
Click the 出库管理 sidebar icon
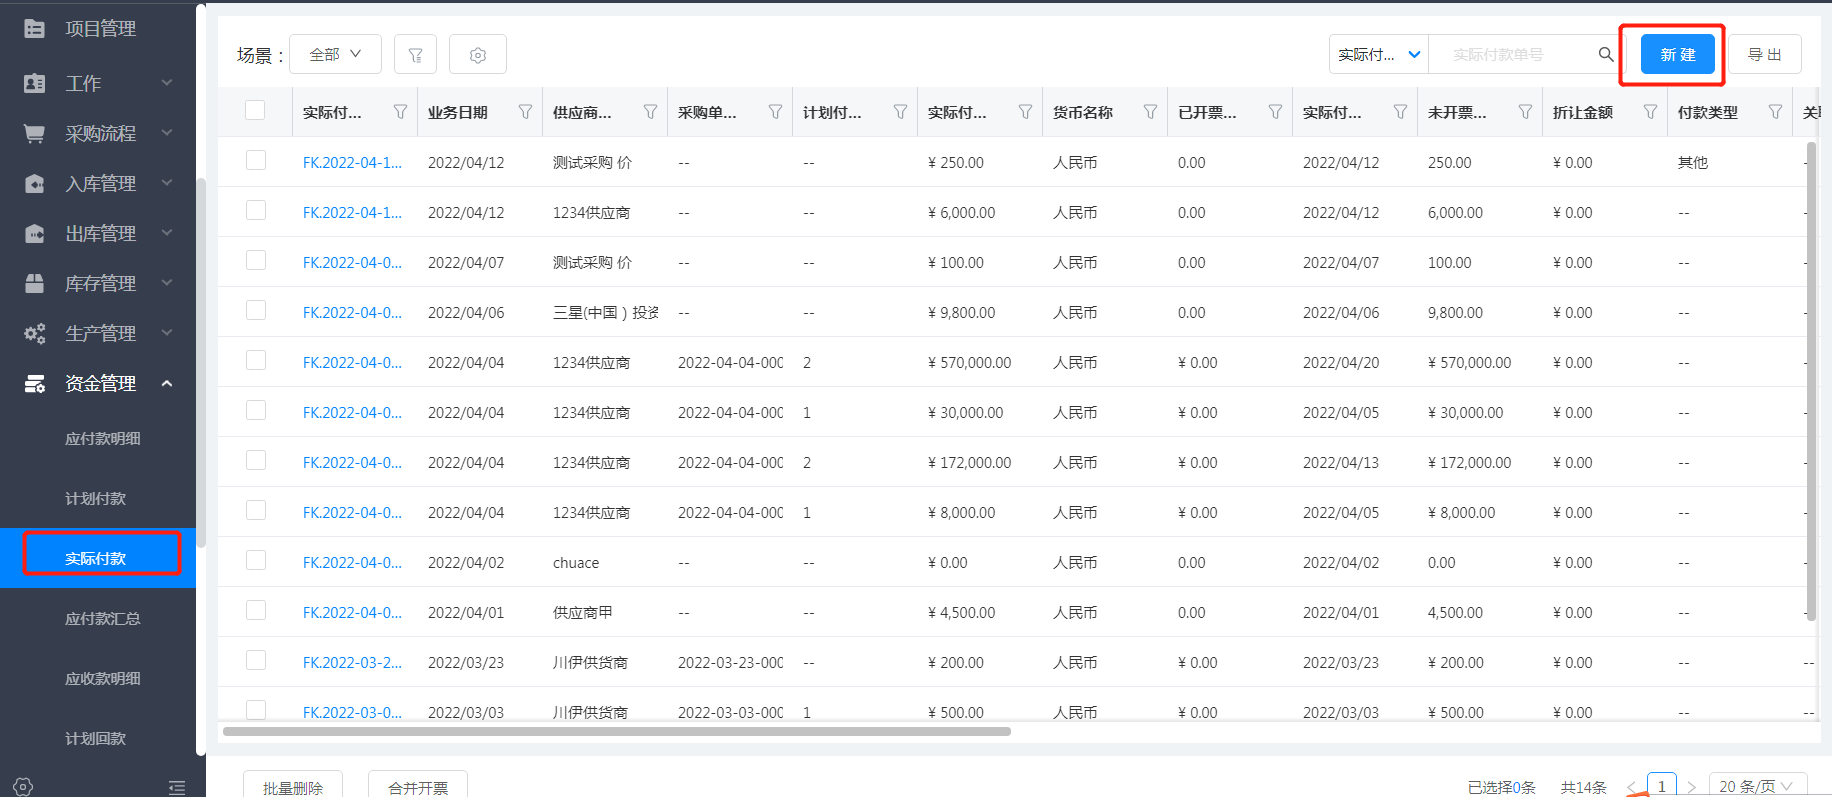click(x=34, y=233)
